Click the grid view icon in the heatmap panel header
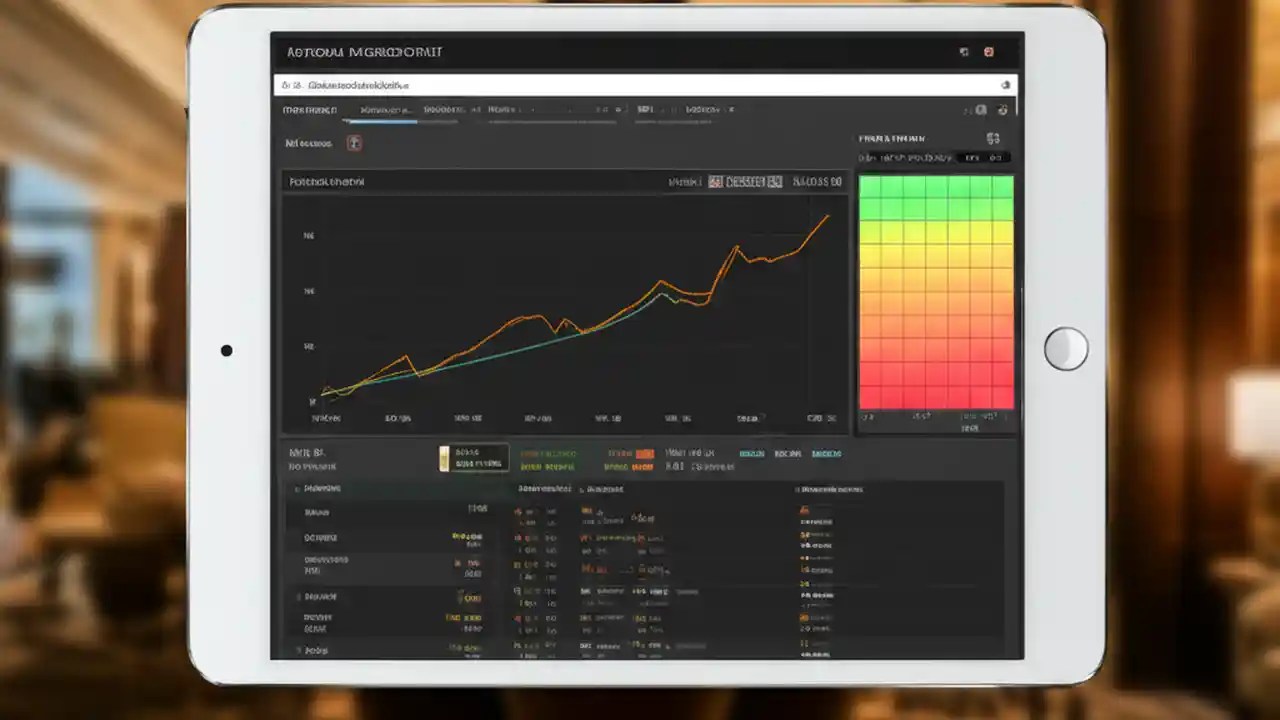1280x720 pixels. (x=993, y=139)
